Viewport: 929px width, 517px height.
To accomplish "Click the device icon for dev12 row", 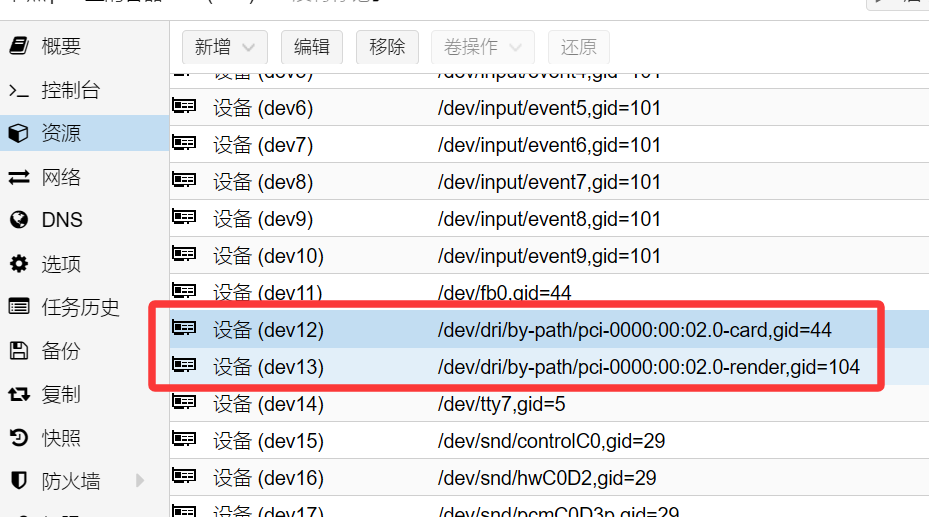I will (x=184, y=329).
